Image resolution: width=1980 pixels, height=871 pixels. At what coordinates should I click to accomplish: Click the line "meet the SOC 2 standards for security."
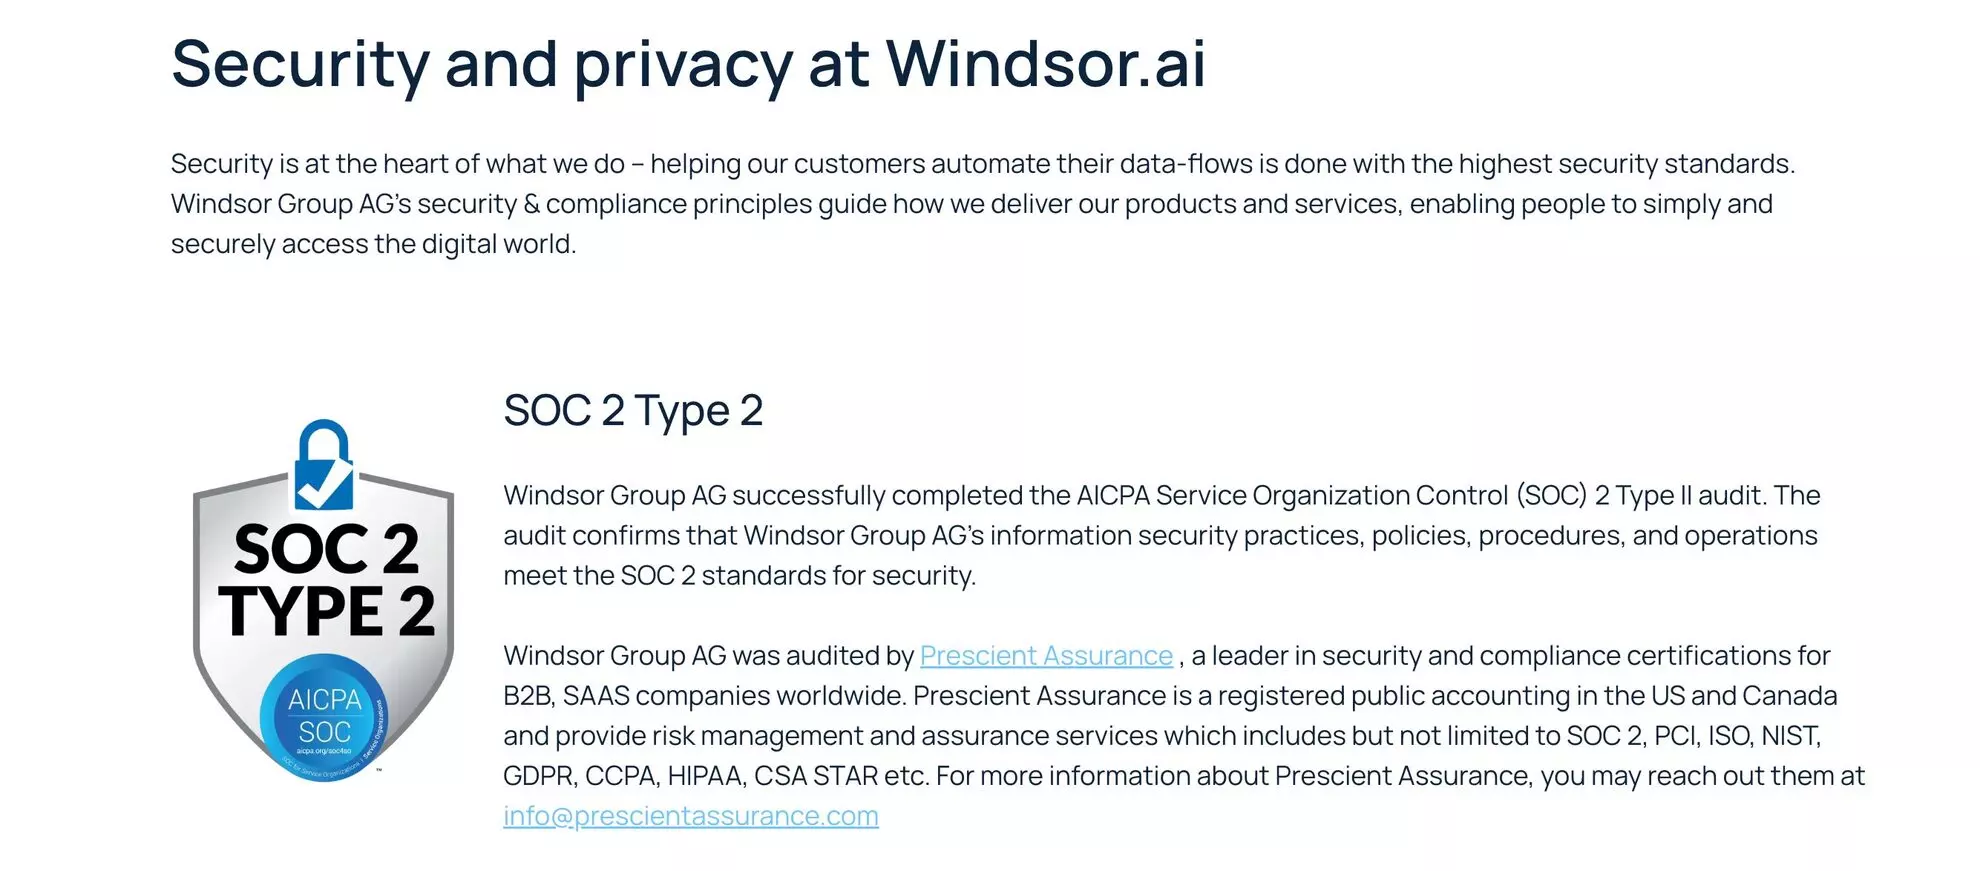[x=739, y=576]
